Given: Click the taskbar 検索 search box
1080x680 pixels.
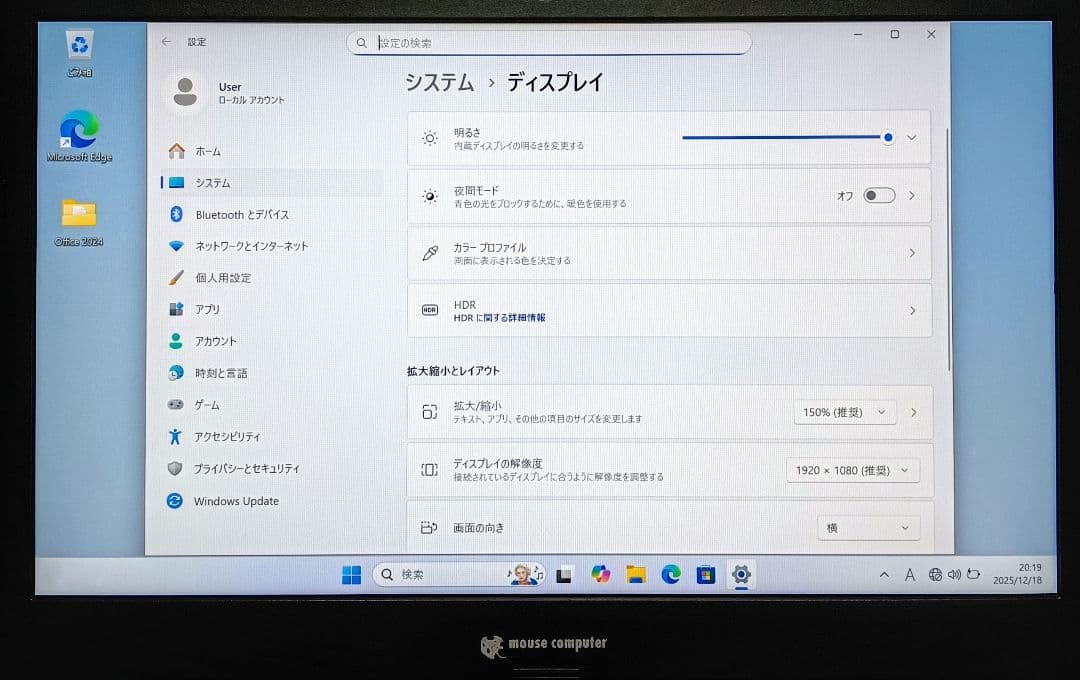Looking at the screenshot, I should (x=459, y=575).
